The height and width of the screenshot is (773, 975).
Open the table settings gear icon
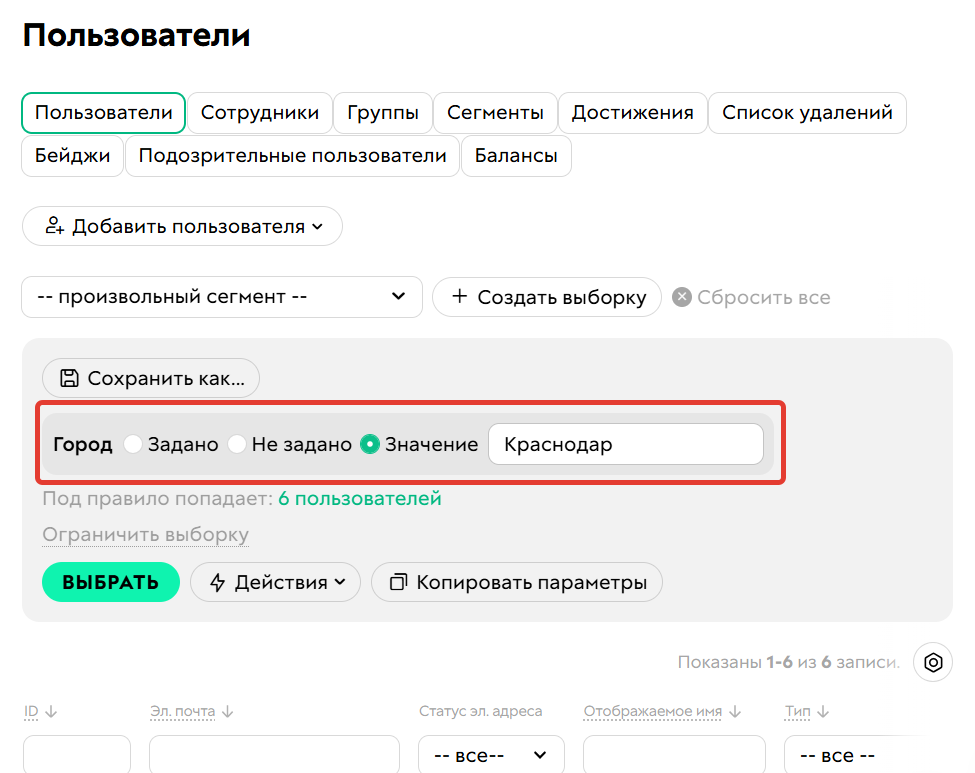(x=933, y=662)
